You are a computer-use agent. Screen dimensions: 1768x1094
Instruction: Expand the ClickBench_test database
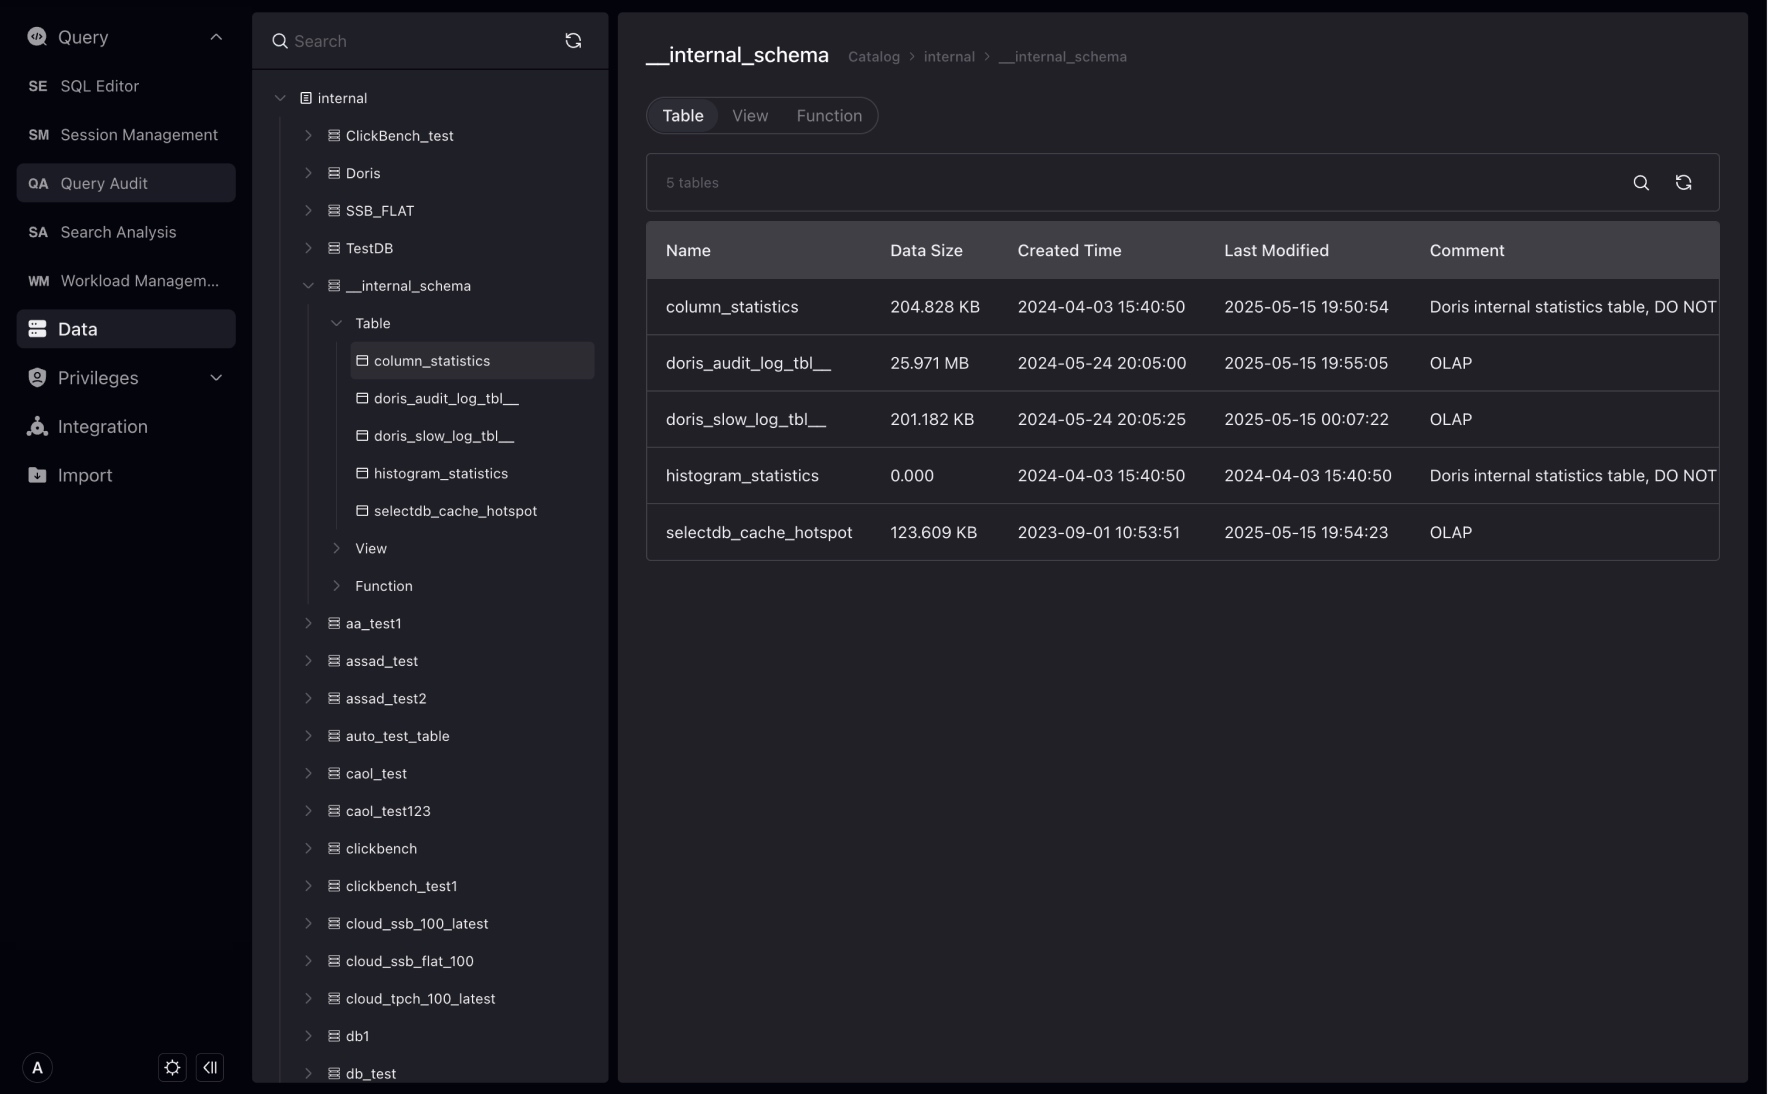tap(309, 135)
